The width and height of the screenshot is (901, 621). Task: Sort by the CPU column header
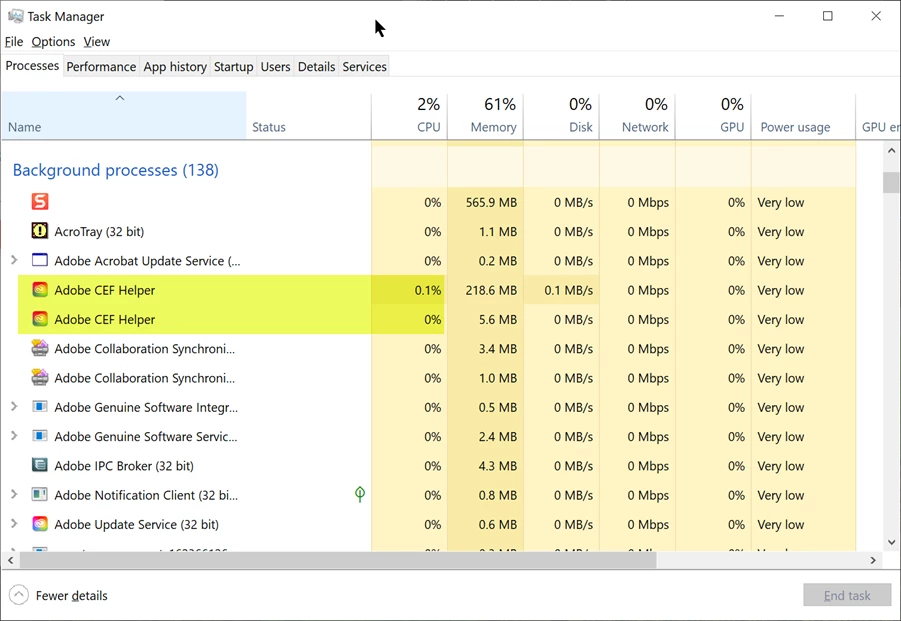tap(409, 115)
